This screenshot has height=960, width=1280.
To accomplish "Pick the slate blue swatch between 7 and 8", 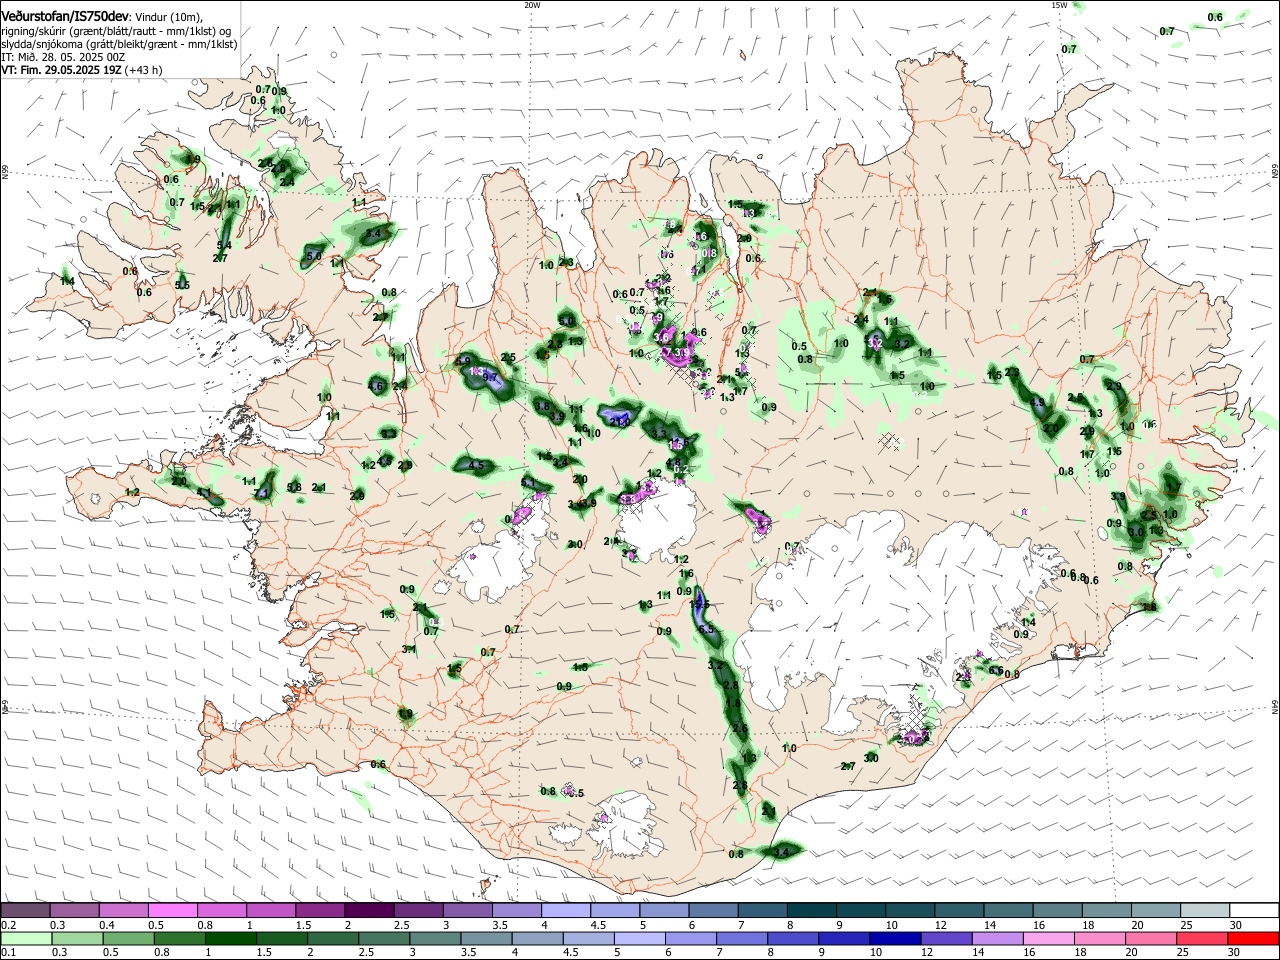I will [763, 911].
